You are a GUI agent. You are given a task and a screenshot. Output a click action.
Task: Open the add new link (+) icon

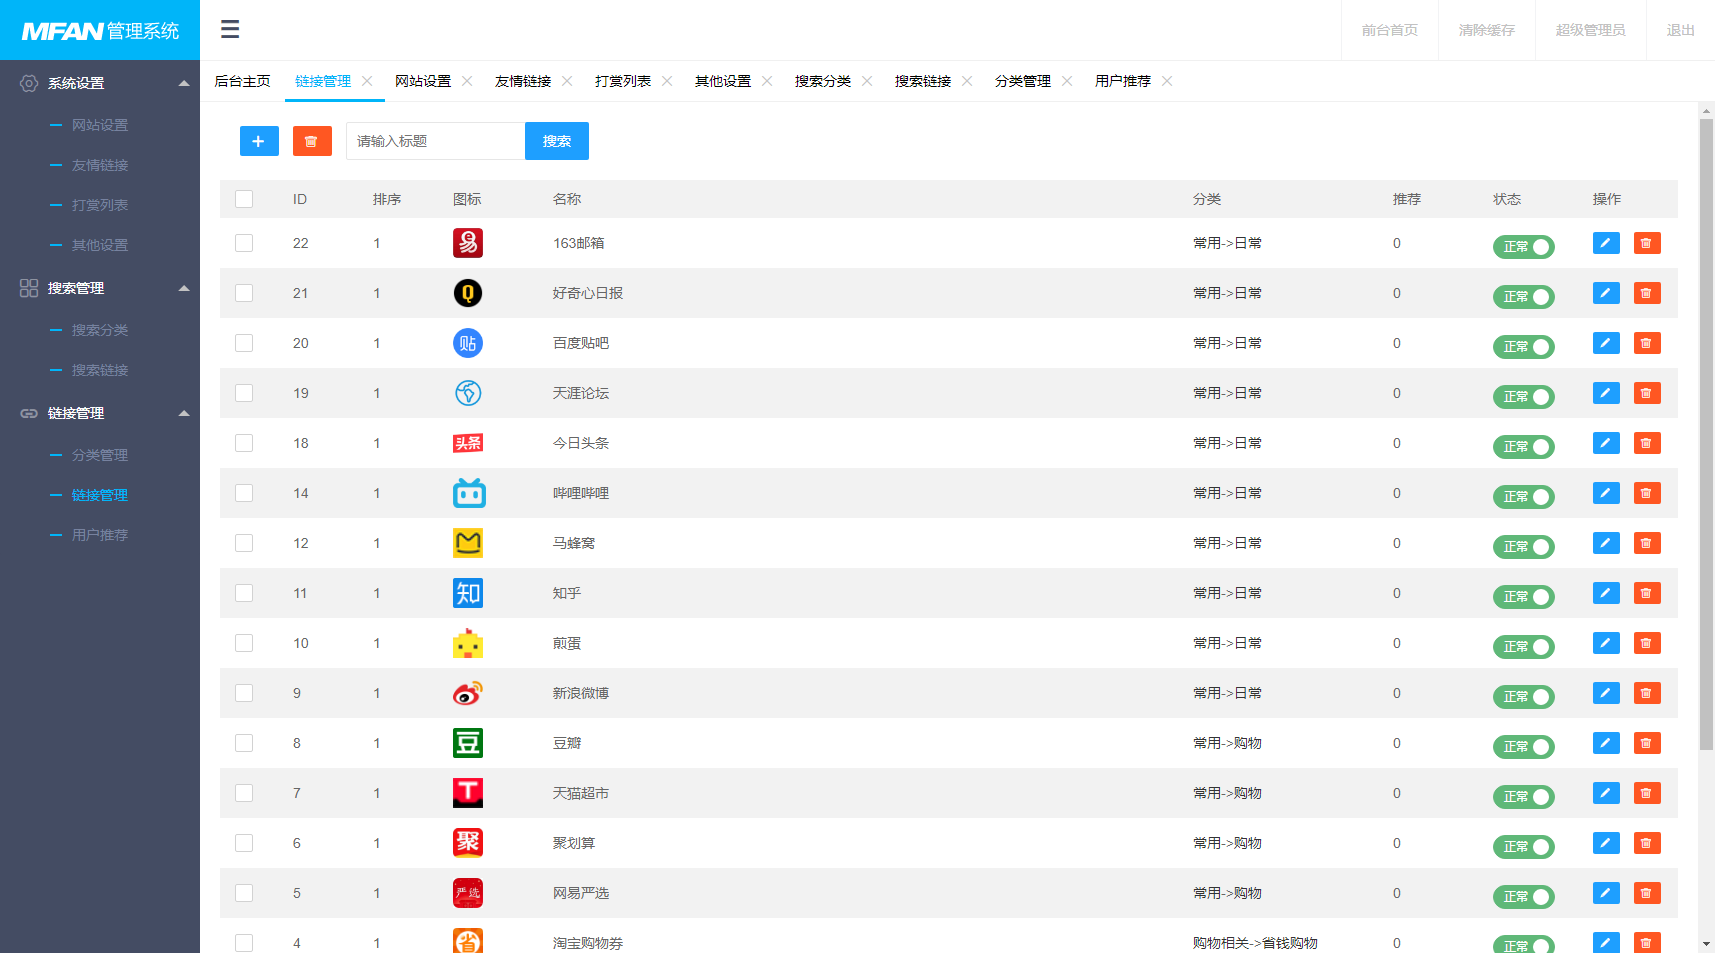259,141
